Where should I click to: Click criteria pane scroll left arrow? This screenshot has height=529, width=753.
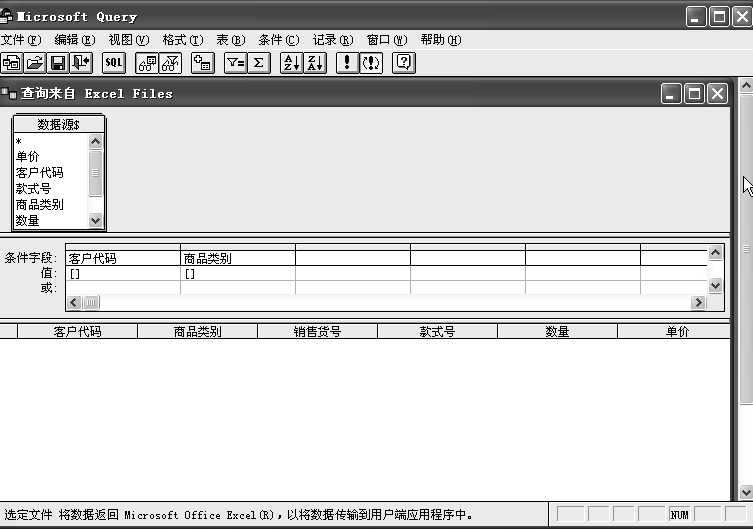pyautogui.click(x=74, y=302)
